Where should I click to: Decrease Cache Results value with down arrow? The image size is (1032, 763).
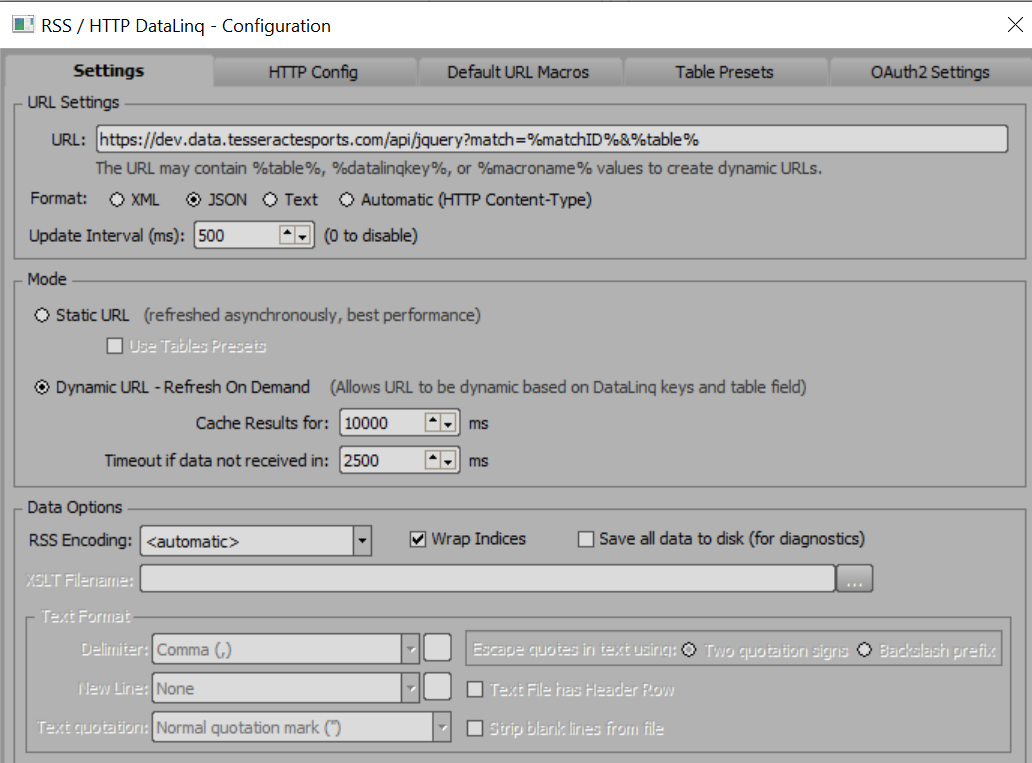click(448, 423)
